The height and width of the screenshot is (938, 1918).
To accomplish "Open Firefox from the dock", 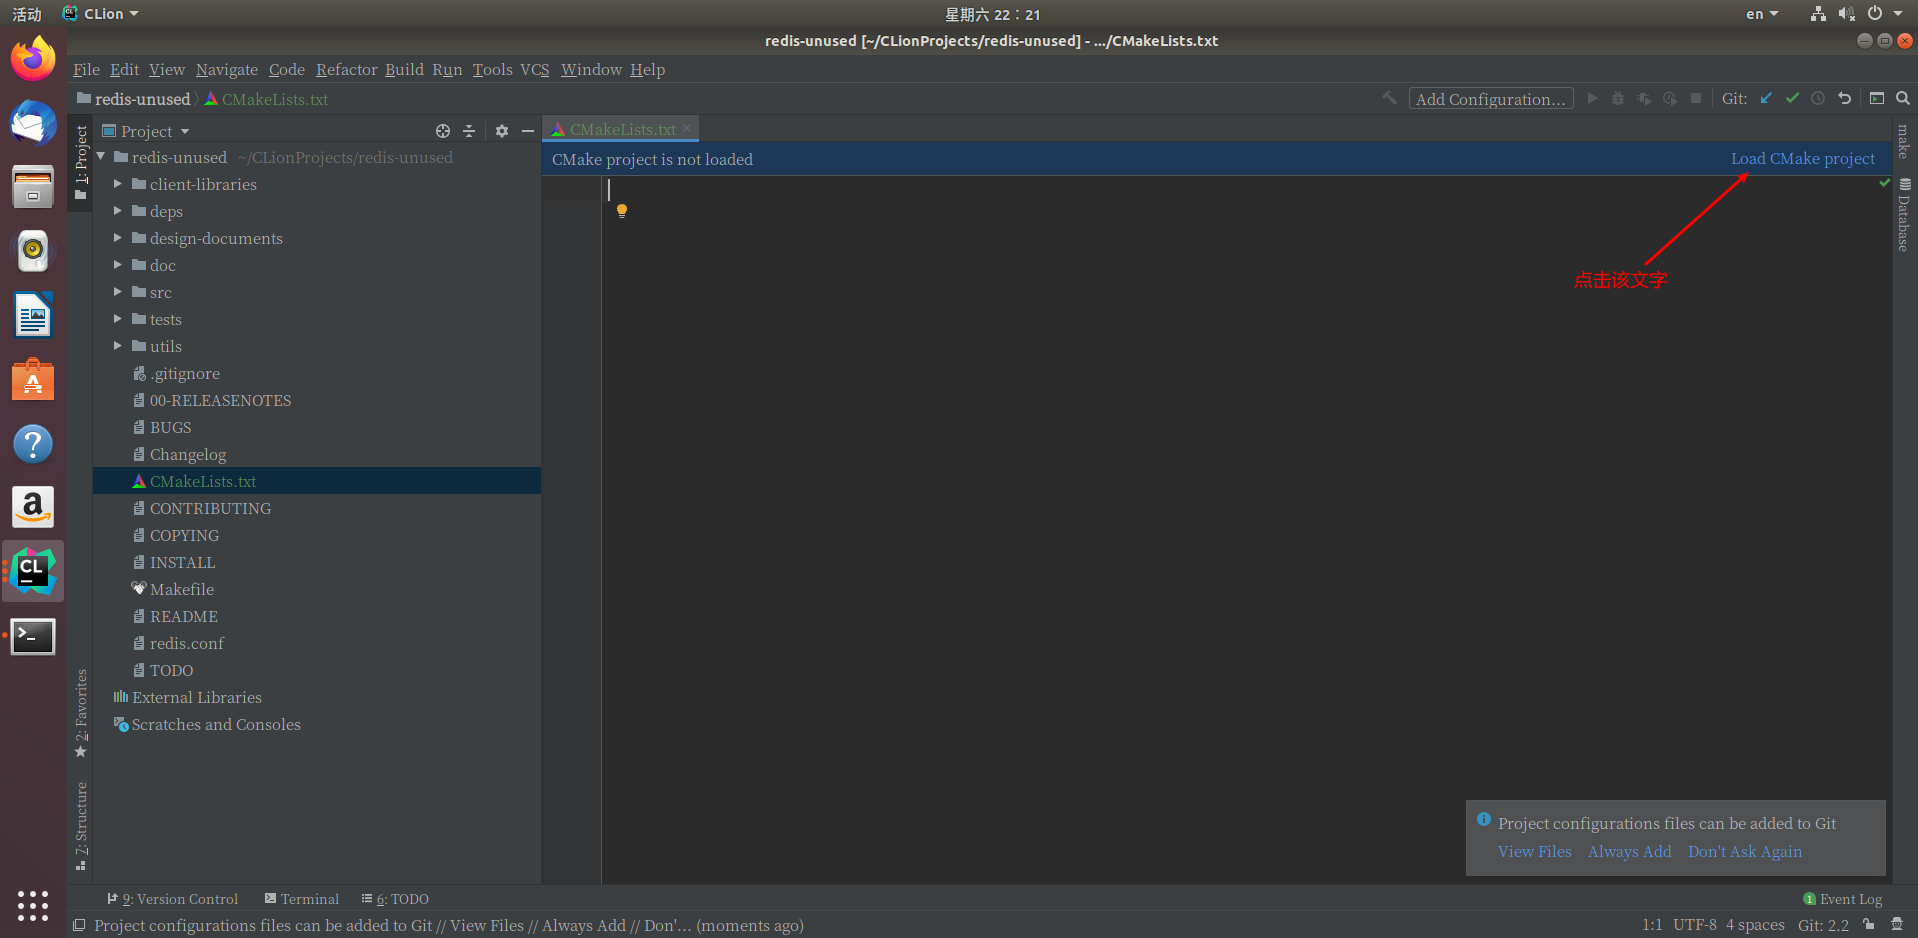I will tap(33, 59).
